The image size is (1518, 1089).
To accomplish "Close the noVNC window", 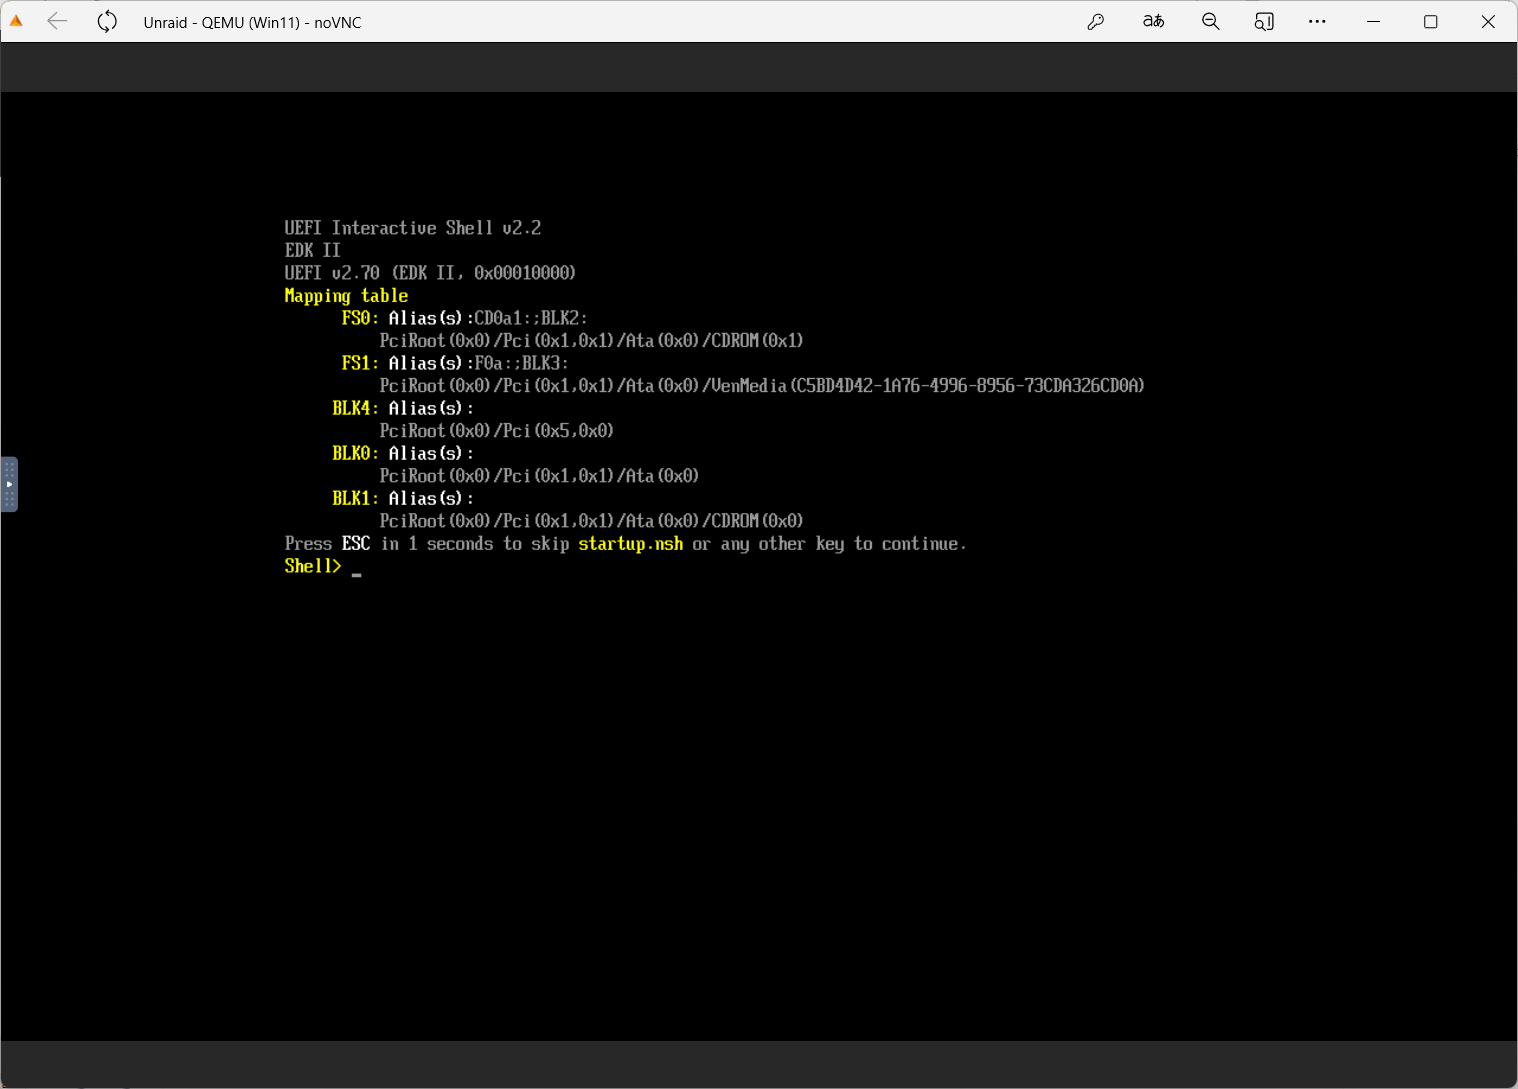I will coord(1488,21).
